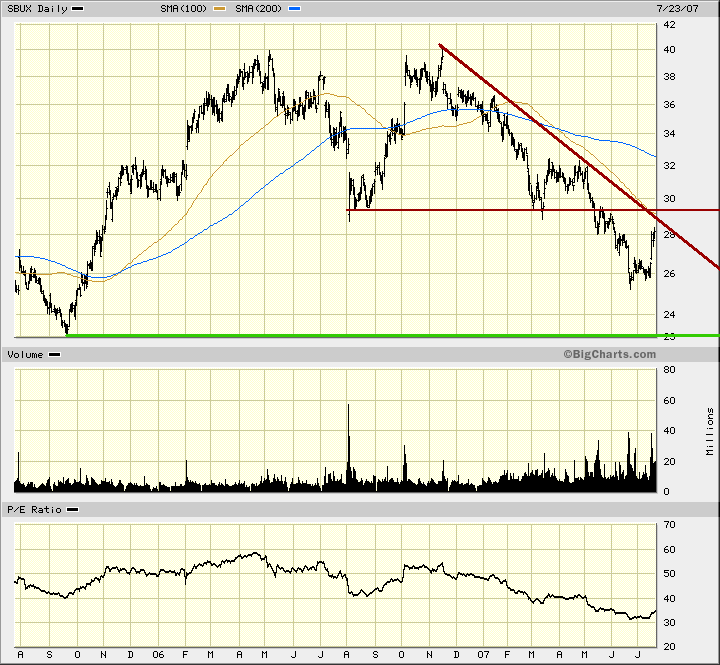Screen dimensions: 720x665
Task: Click the 32 price axis label
Action: [669, 165]
